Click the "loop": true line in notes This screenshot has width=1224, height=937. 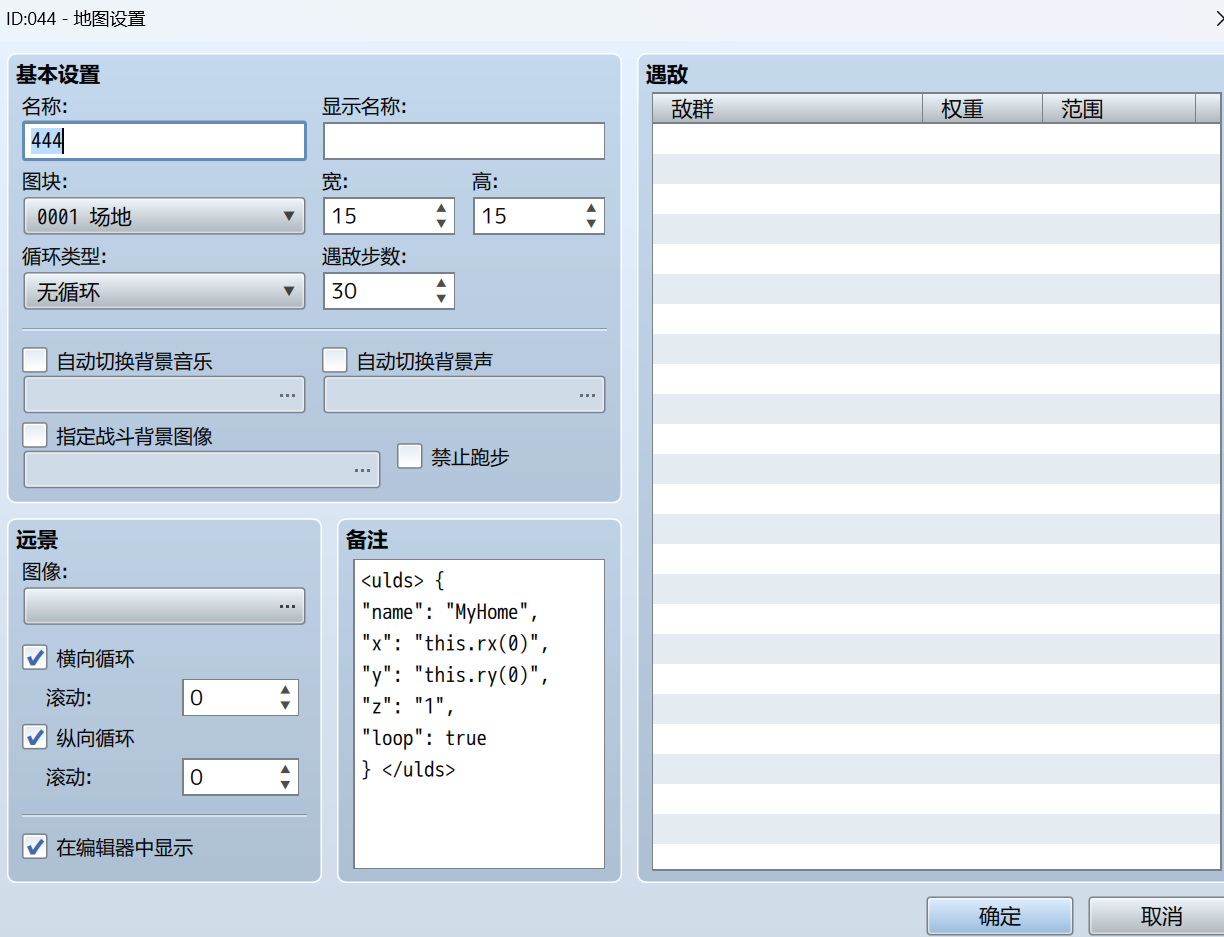click(x=424, y=738)
